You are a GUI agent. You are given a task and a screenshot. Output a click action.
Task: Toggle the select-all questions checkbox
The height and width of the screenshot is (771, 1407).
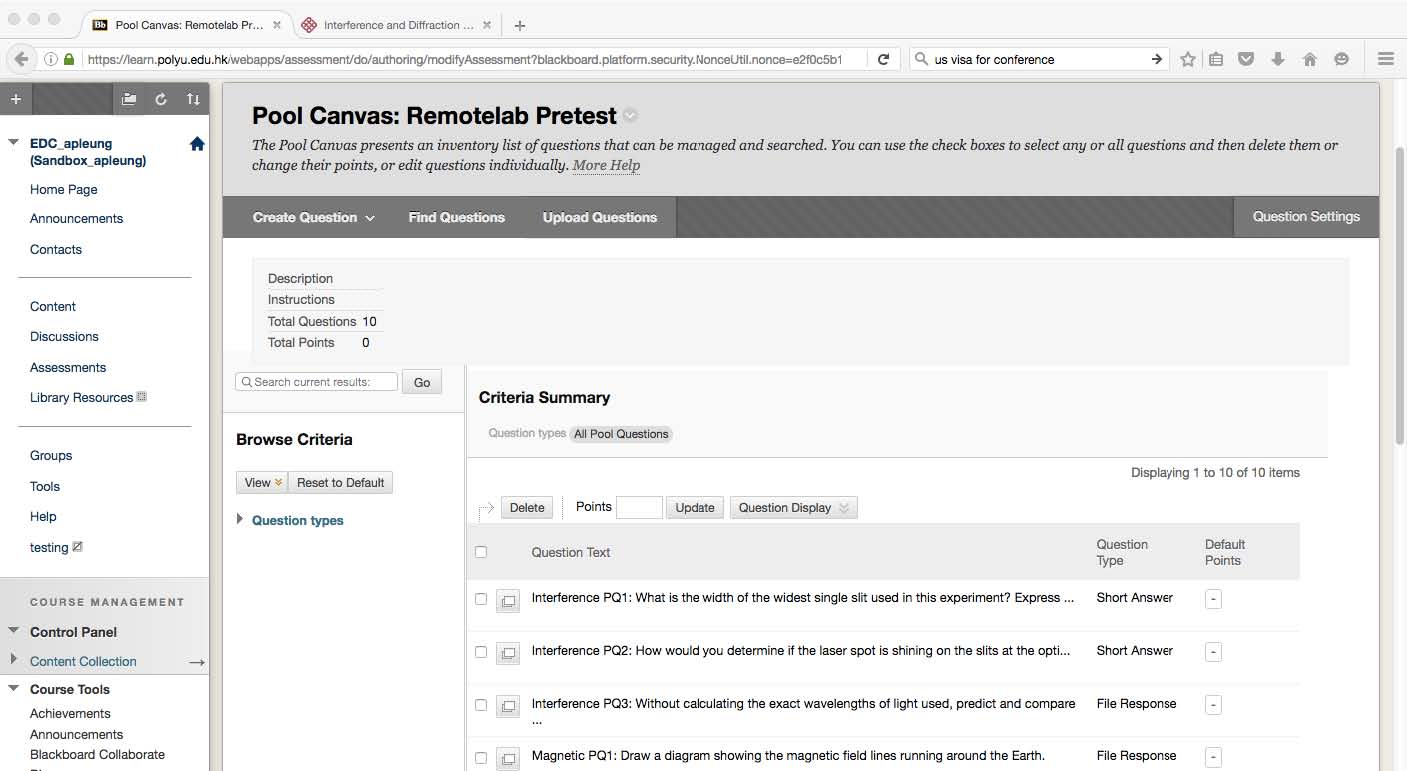pyautogui.click(x=481, y=552)
